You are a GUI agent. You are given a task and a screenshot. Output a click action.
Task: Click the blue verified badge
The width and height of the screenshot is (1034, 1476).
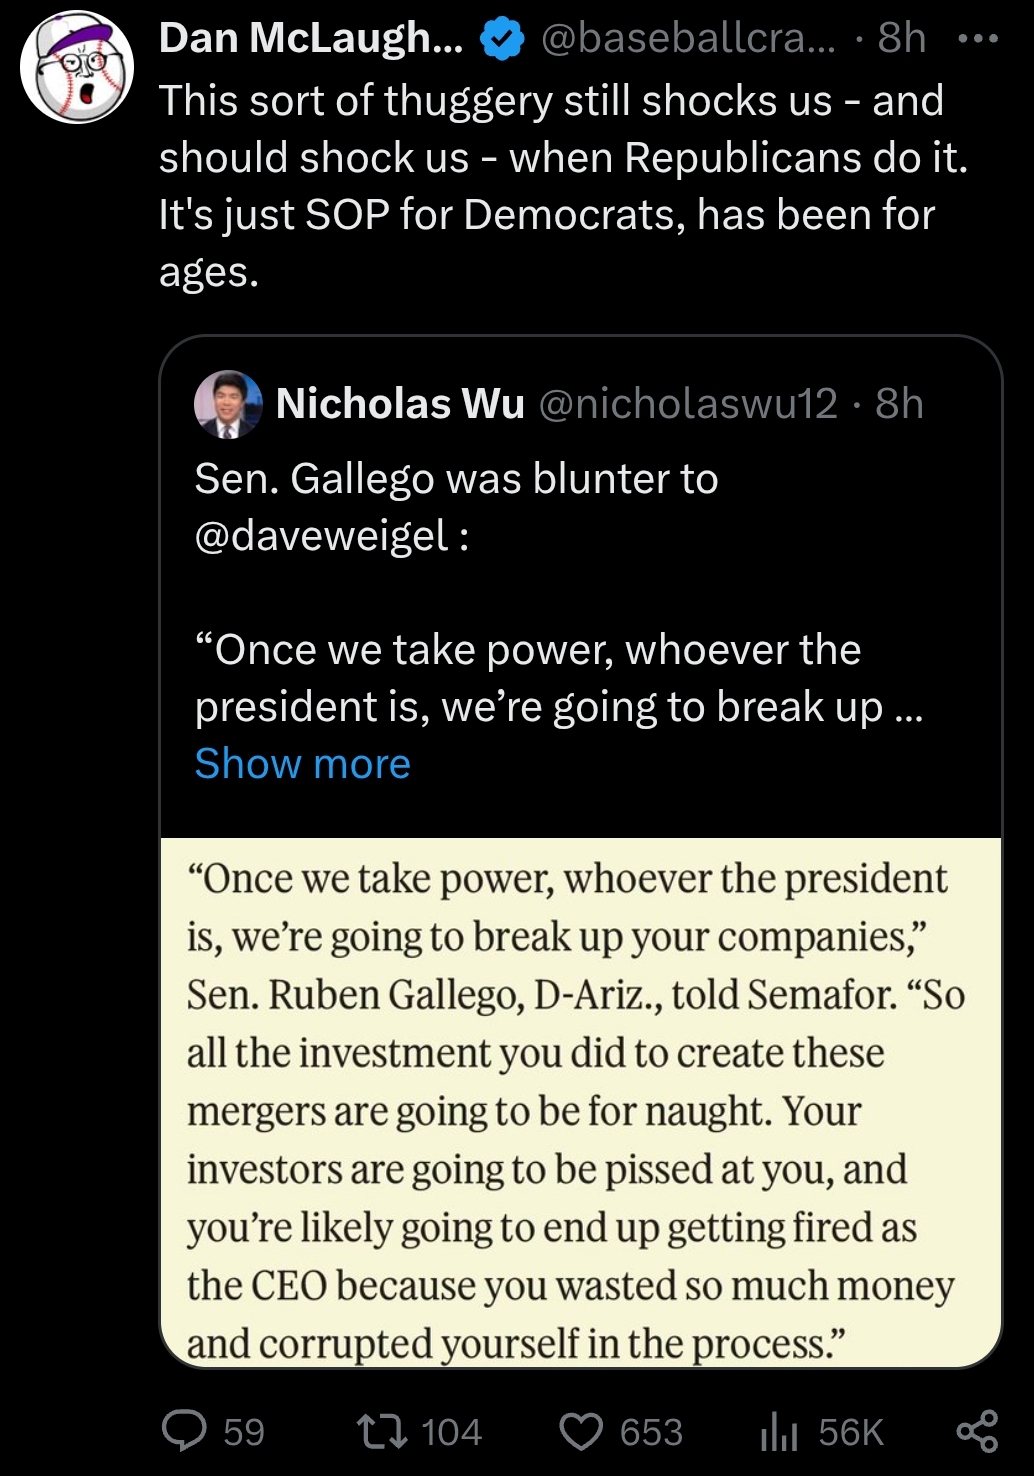pyautogui.click(x=502, y=39)
